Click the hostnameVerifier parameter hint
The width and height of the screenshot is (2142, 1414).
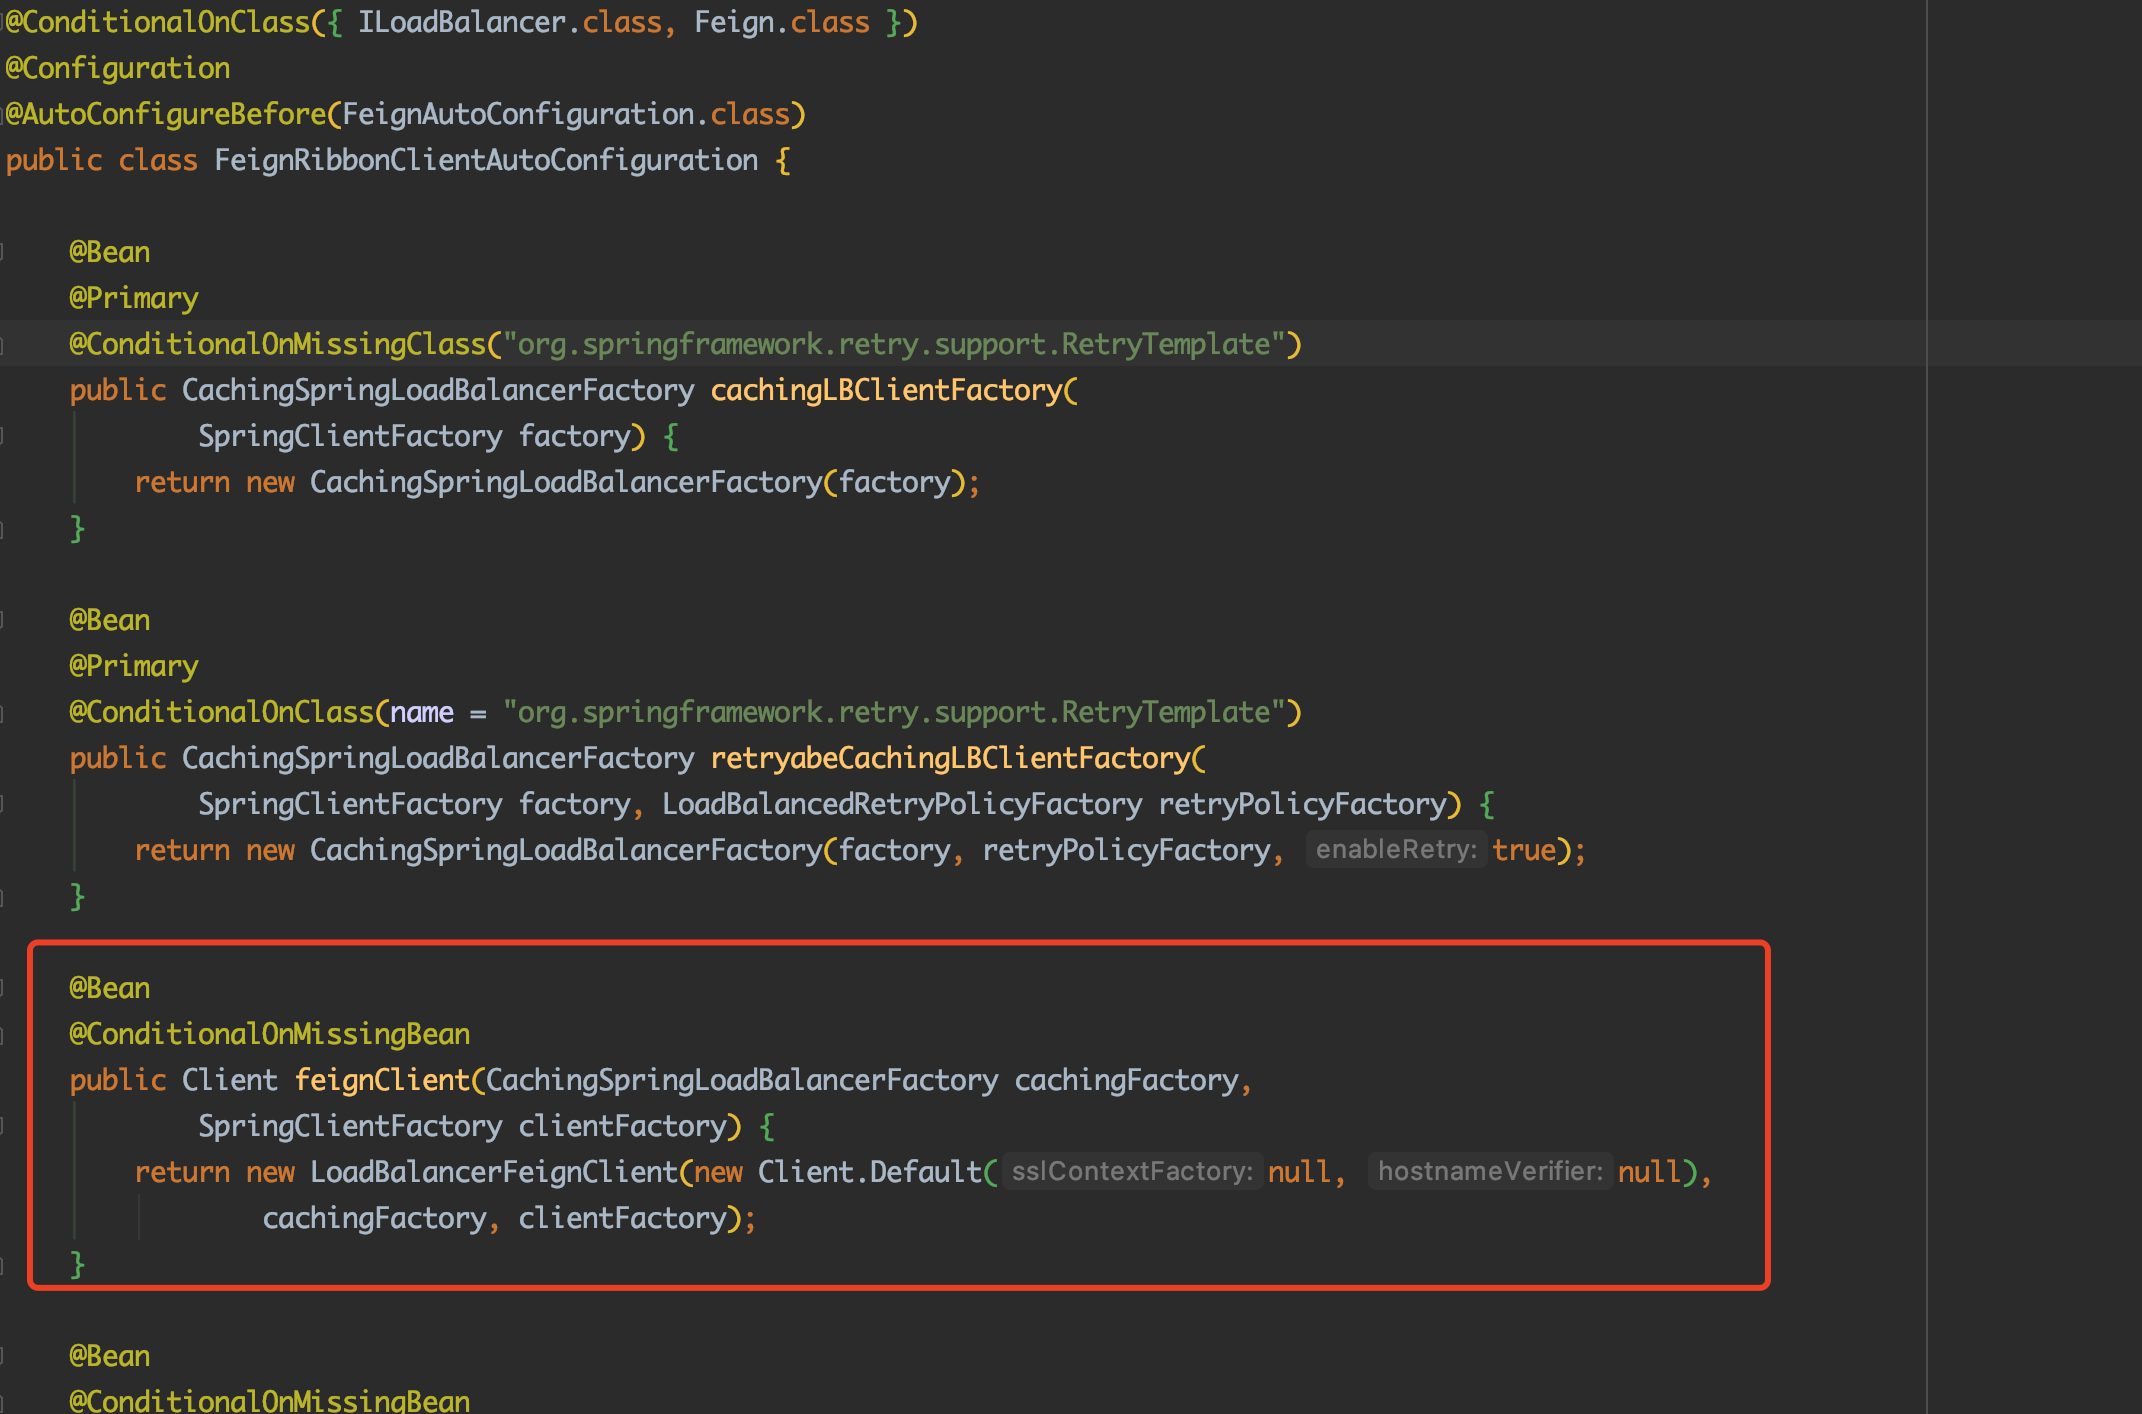(x=1489, y=1172)
